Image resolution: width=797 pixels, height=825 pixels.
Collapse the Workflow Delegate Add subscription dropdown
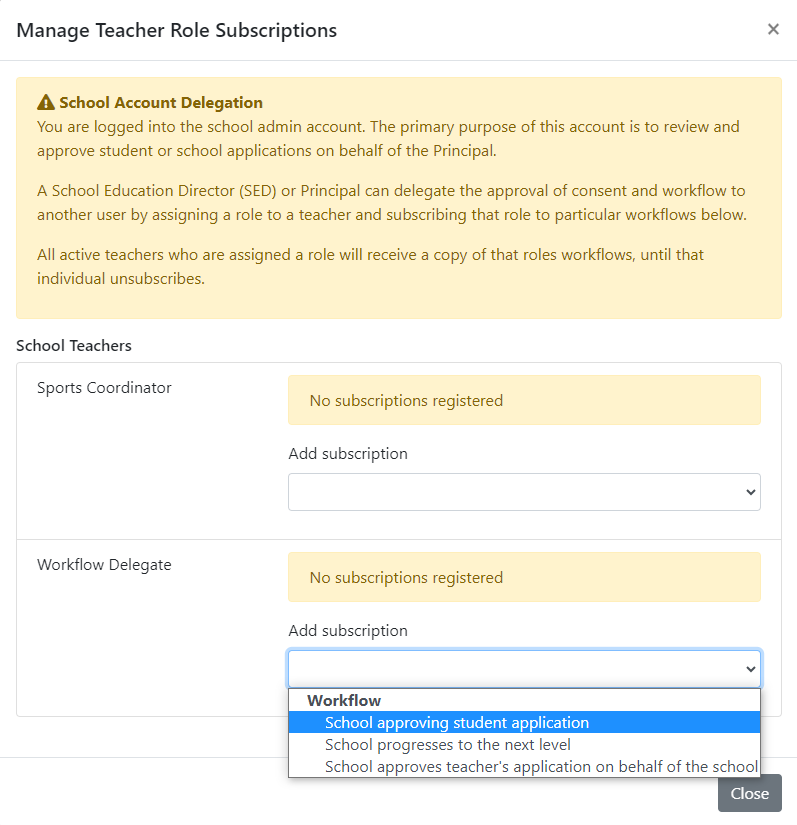point(524,669)
